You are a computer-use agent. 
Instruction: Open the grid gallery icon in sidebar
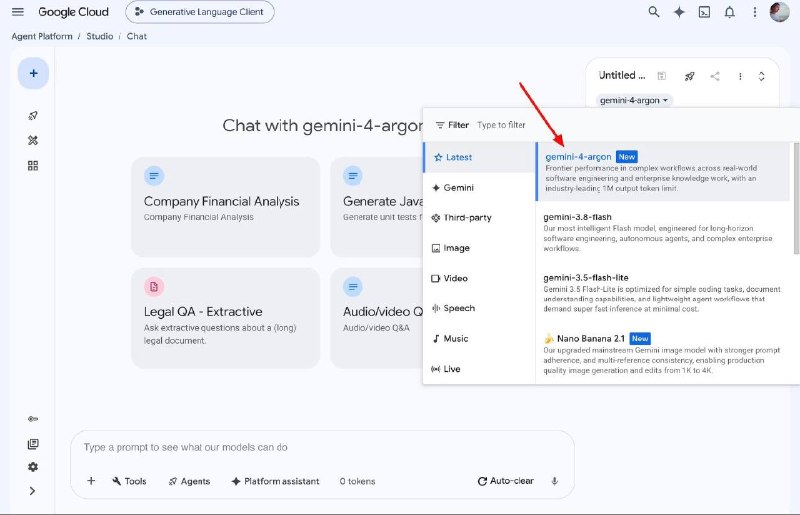click(x=33, y=165)
